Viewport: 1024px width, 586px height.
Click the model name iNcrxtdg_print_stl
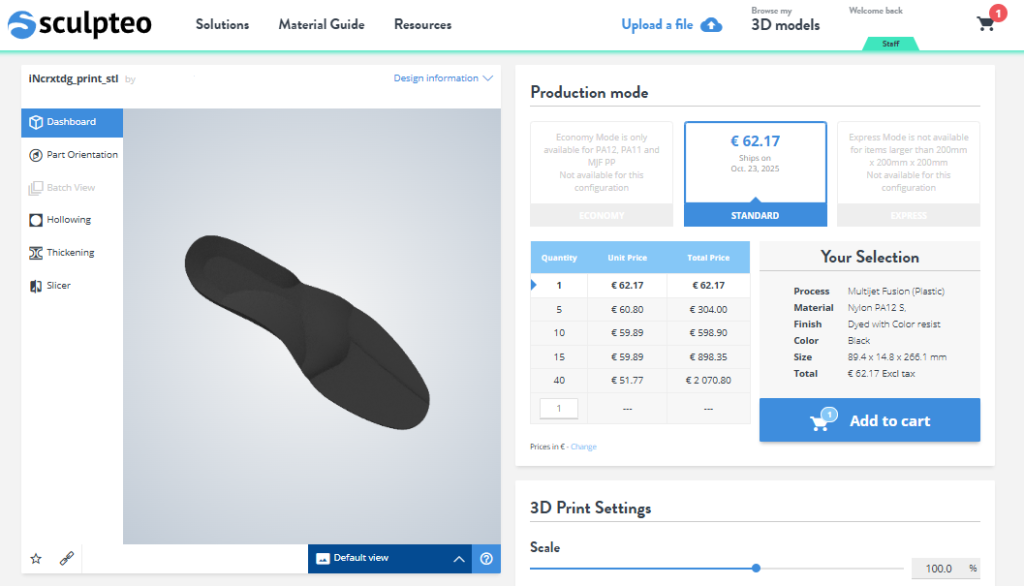[x=73, y=78]
